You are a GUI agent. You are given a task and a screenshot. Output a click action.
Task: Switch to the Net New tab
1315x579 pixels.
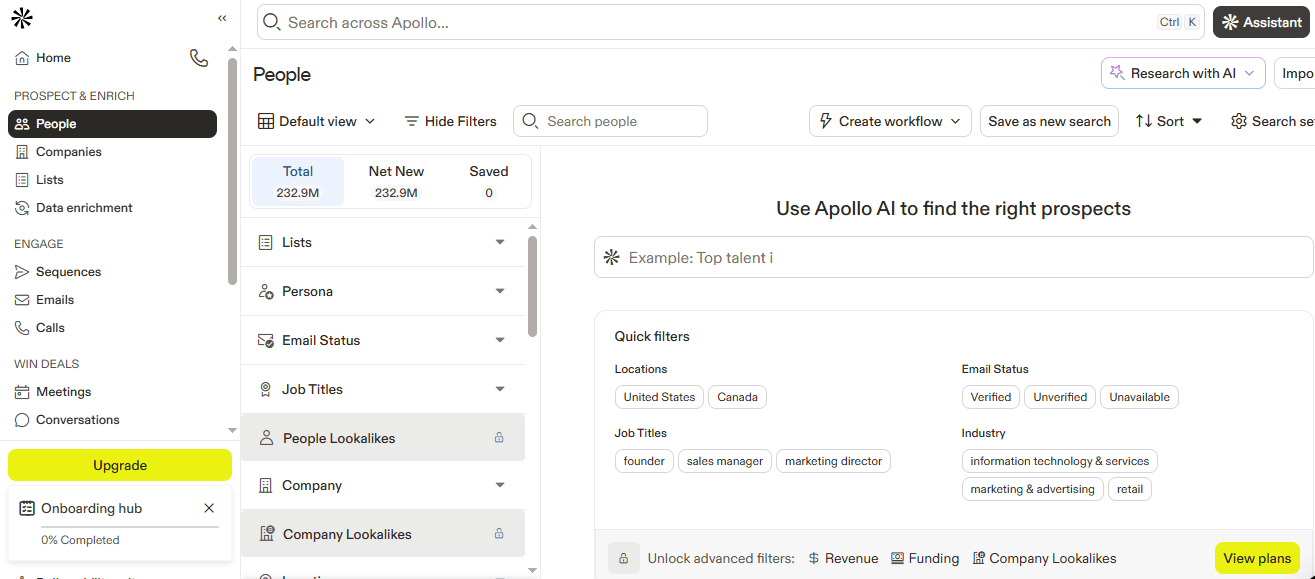point(396,181)
